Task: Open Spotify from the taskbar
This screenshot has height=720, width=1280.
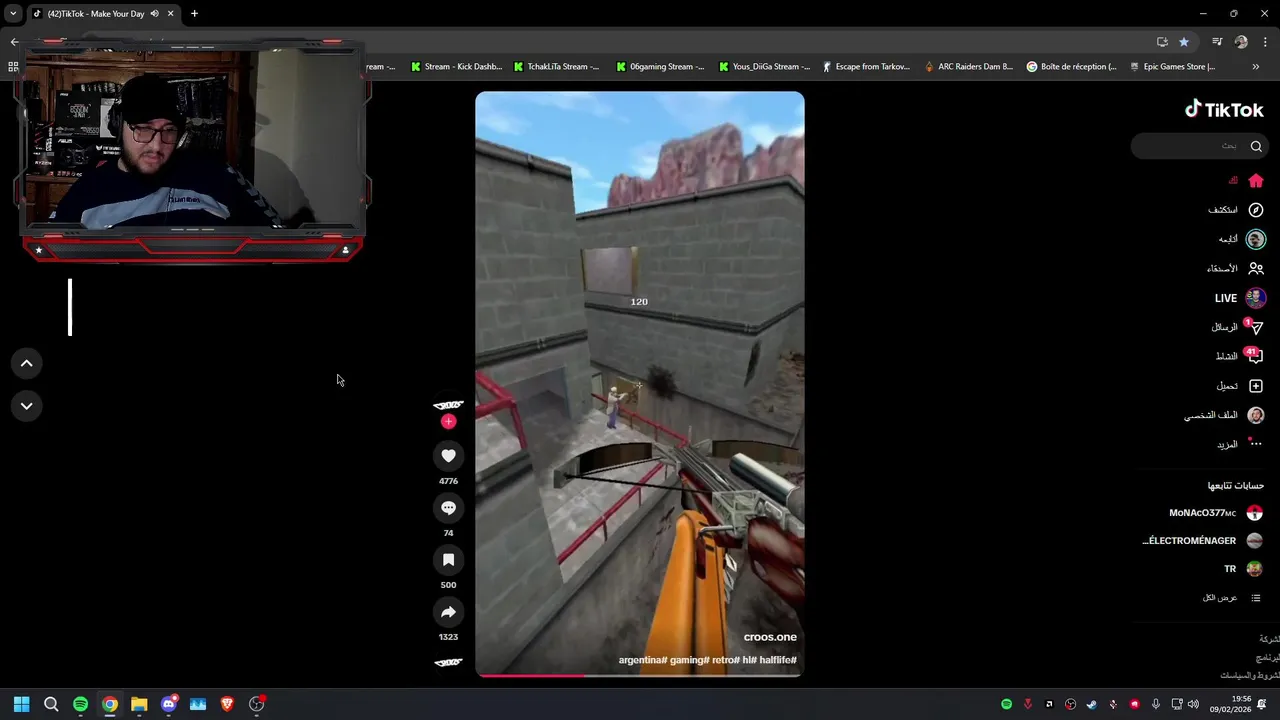Action: coord(80,704)
